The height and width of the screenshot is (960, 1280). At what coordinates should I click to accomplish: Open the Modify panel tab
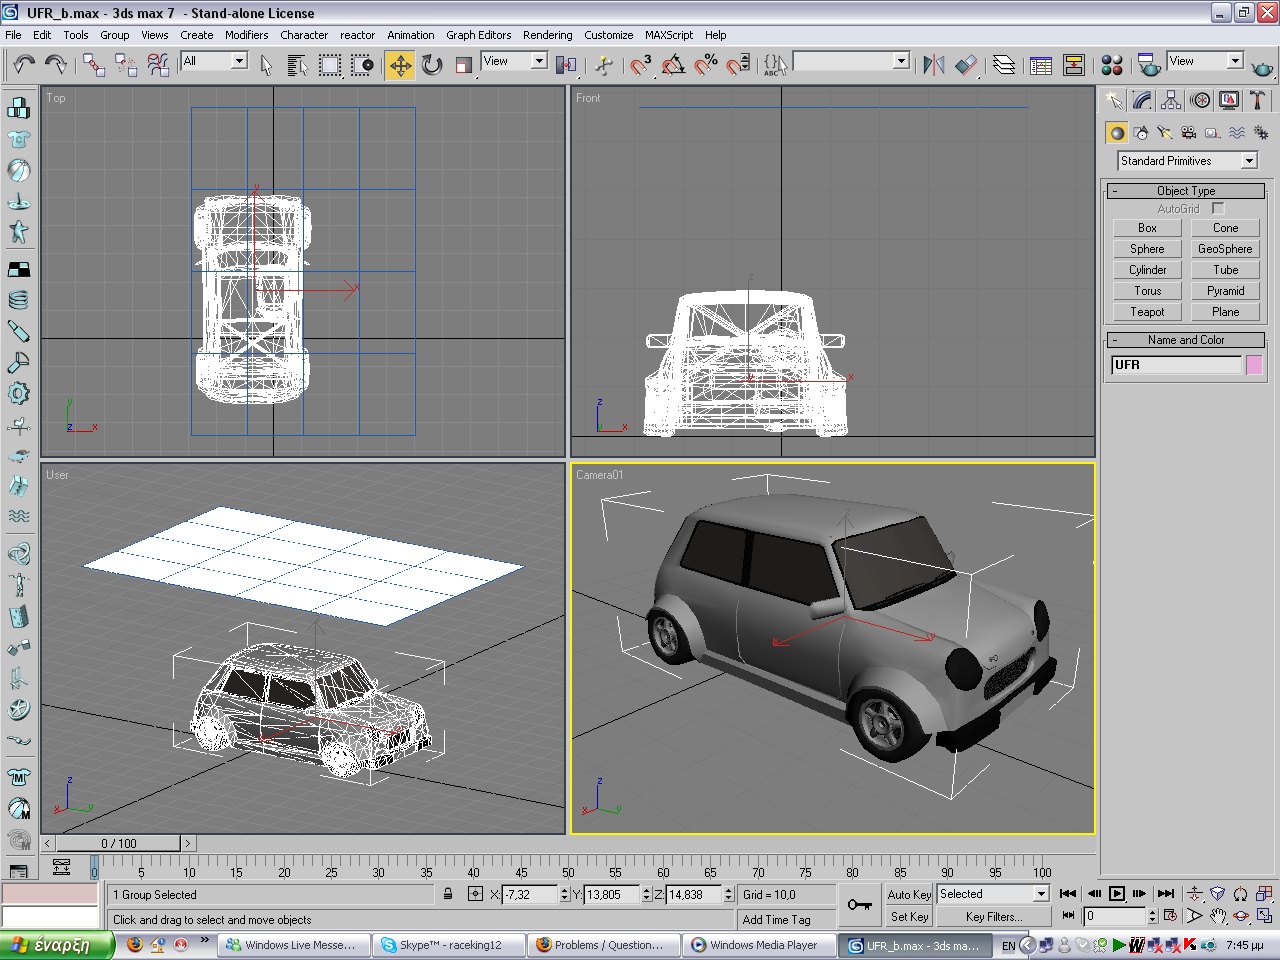click(x=1142, y=100)
